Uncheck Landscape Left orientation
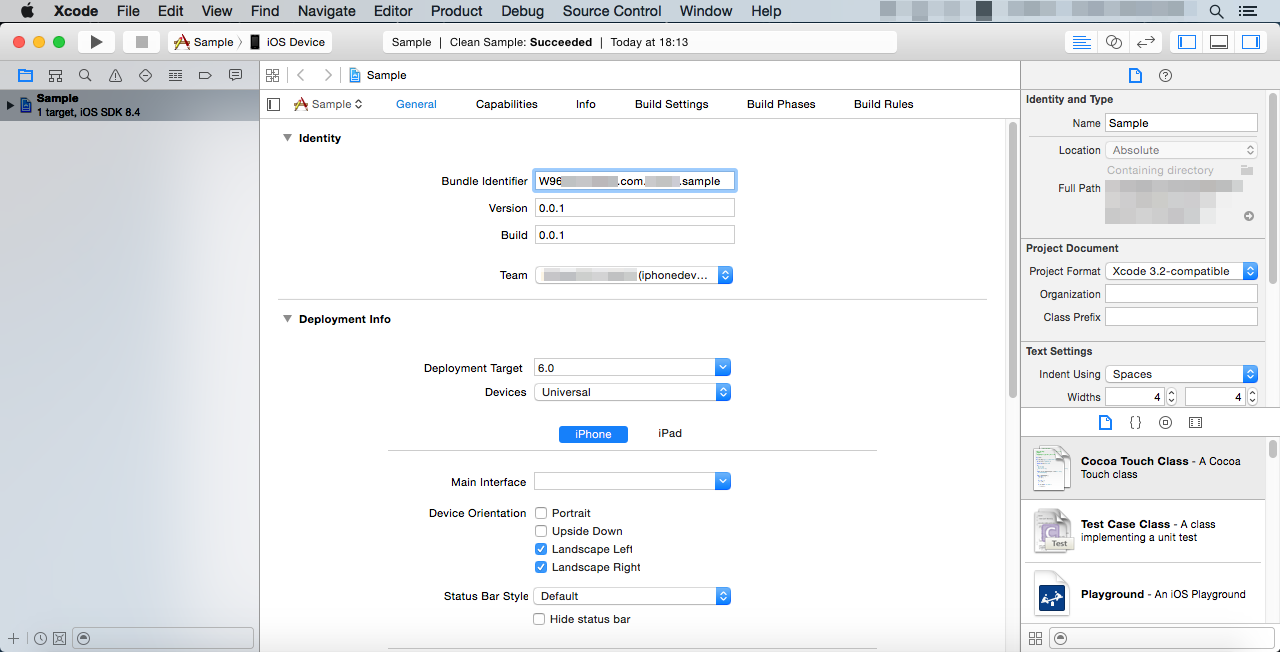Image resolution: width=1280 pixels, height=652 pixels. tap(540, 549)
